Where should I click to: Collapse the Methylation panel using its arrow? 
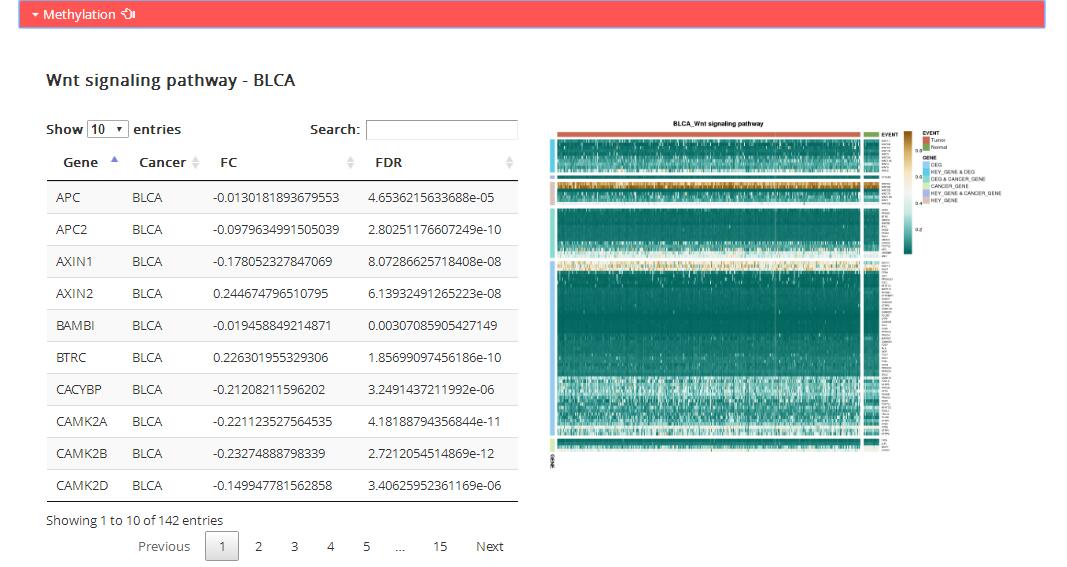coord(35,15)
